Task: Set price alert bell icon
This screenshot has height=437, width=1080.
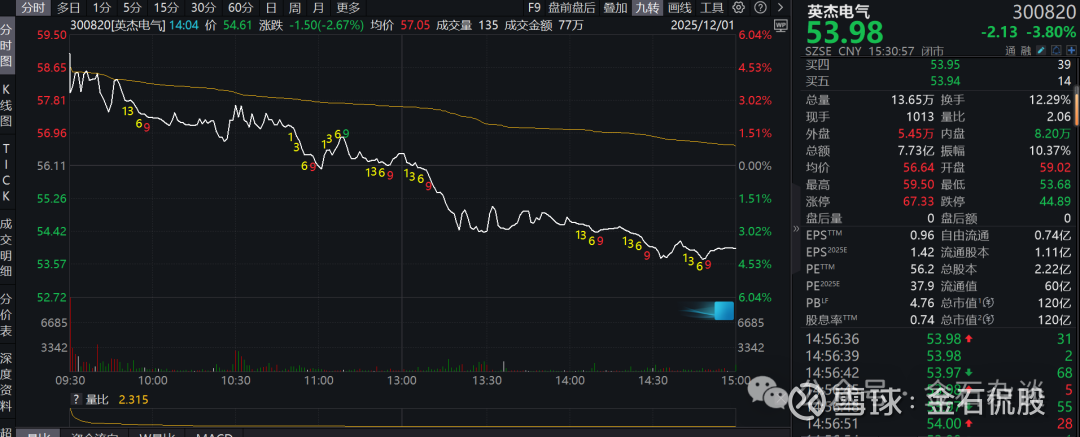Action: coord(1056,50)
